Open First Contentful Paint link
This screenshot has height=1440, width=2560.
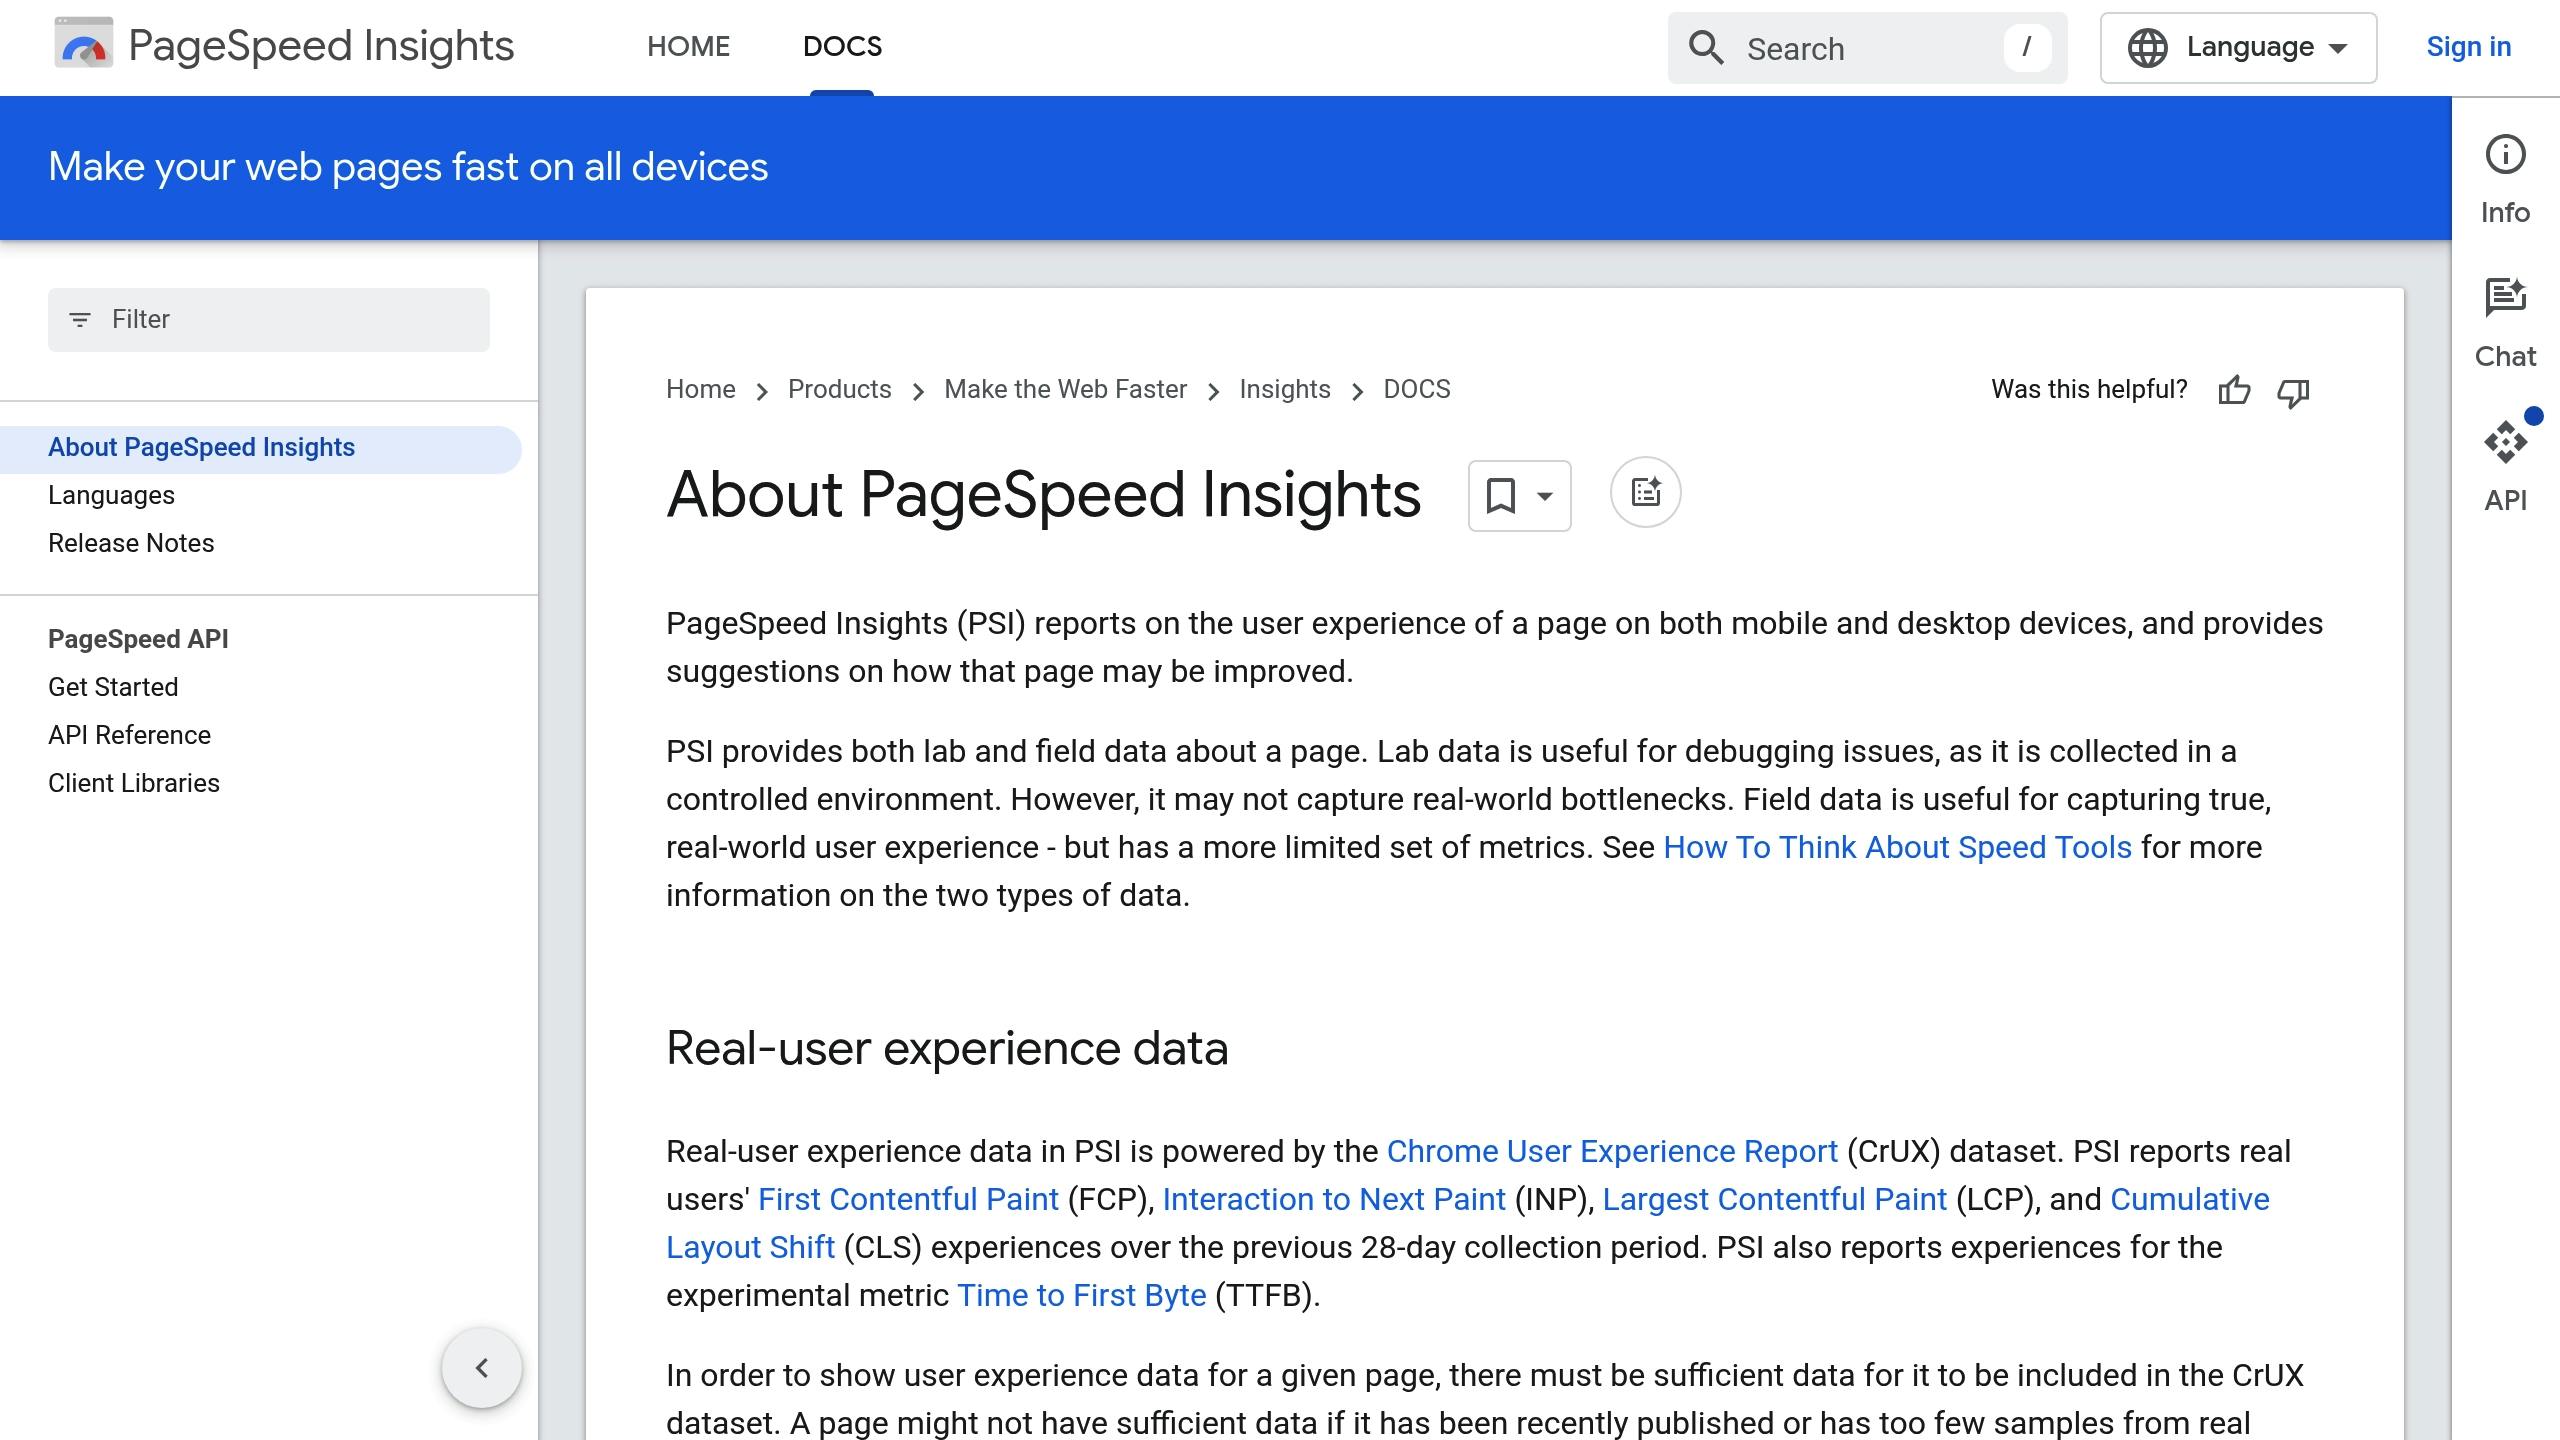coord(908,1200)
